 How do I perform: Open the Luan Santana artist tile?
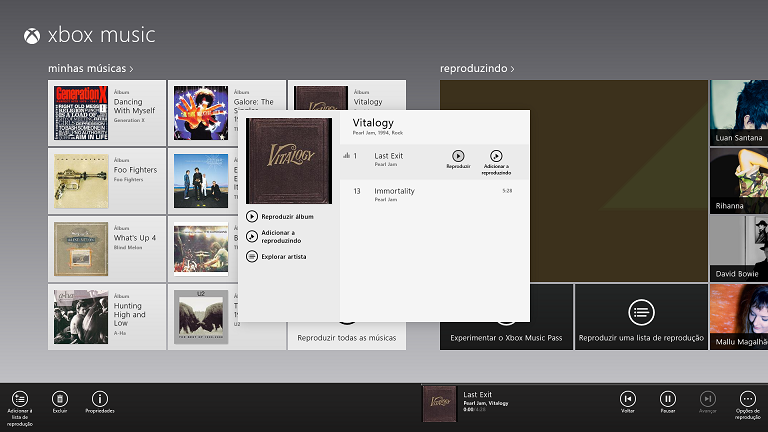pyautogui.click(x=739, y=113)
